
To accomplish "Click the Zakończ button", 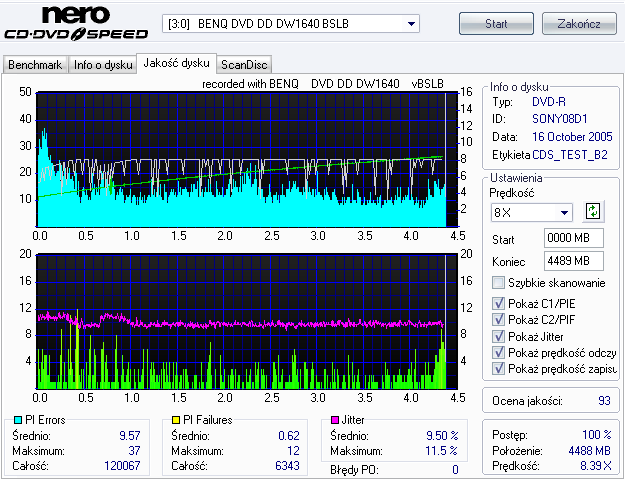I will click(x=579, y=24).
